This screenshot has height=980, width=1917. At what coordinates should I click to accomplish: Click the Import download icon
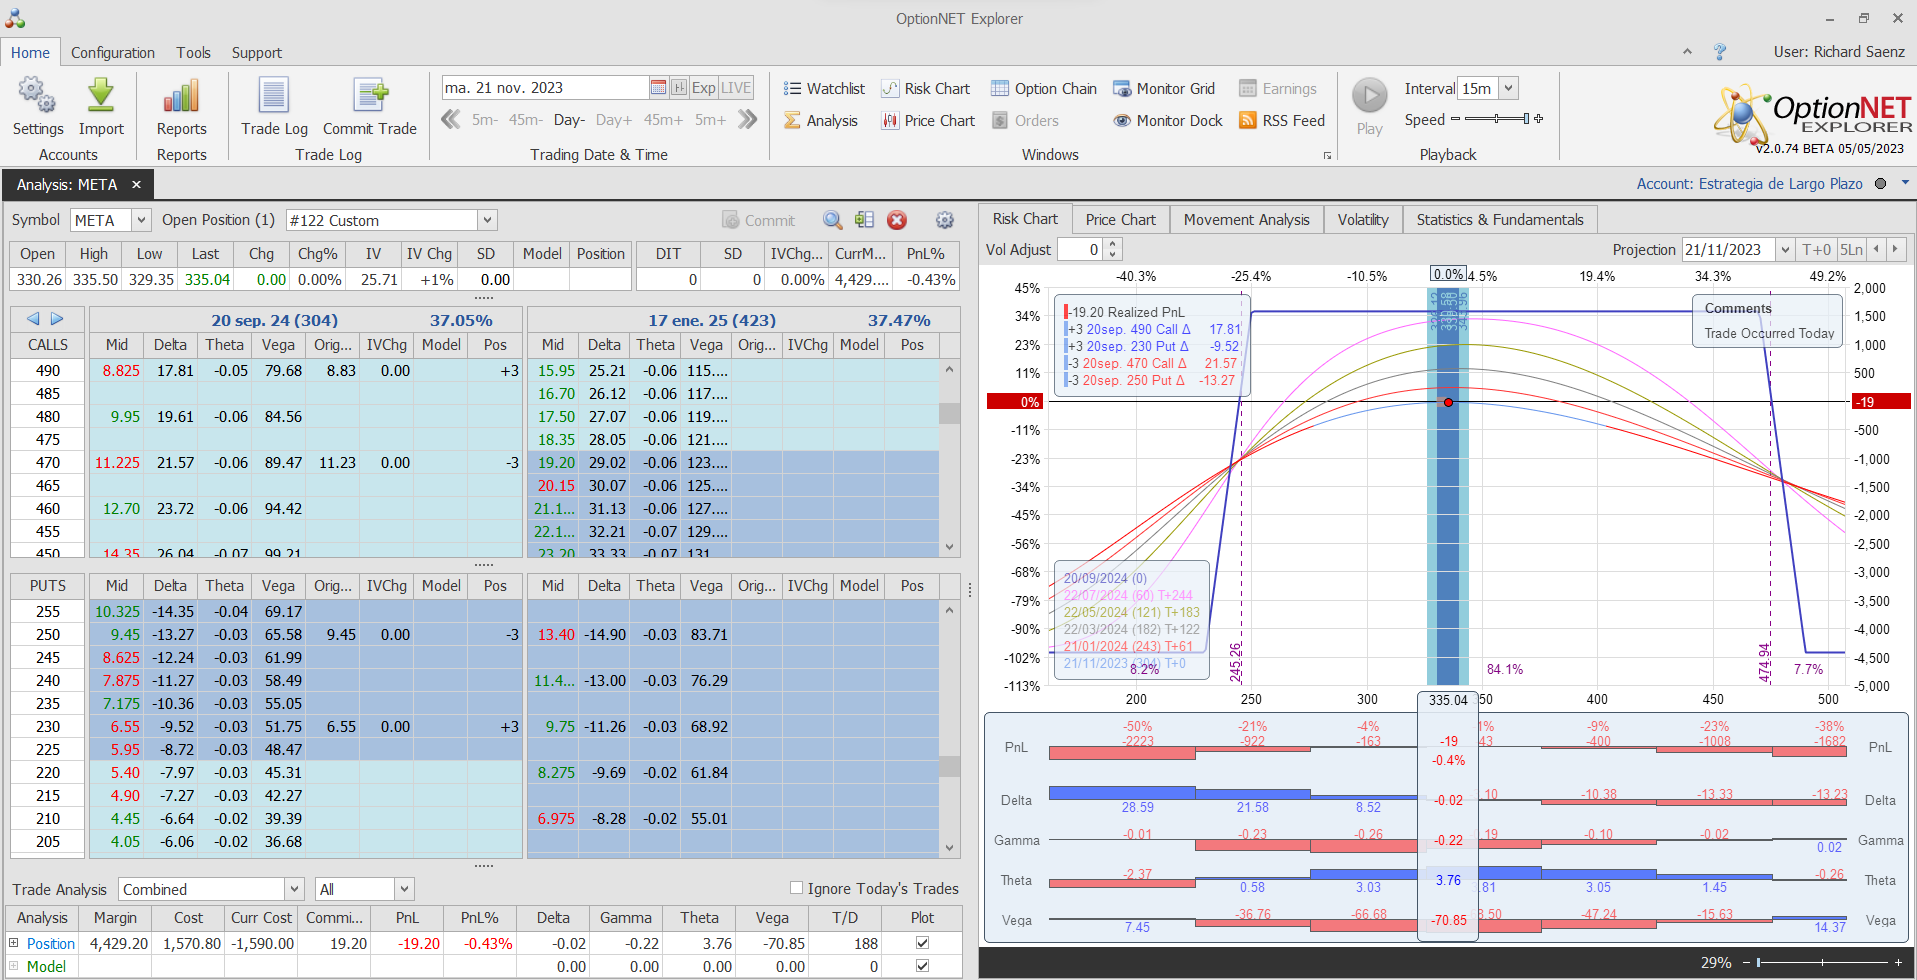pyautogui.click(x=101, y=96)
